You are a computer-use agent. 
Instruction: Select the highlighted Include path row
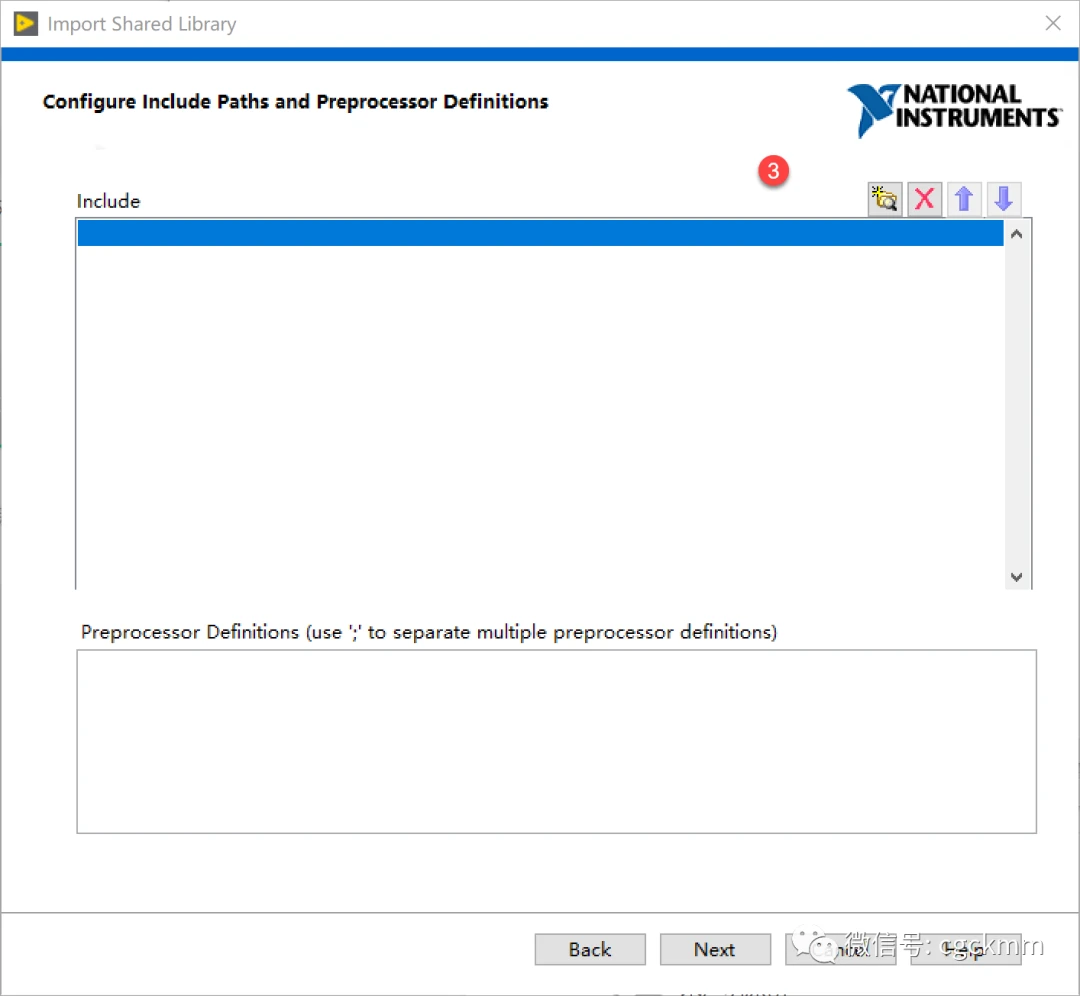tap(540, 233)
